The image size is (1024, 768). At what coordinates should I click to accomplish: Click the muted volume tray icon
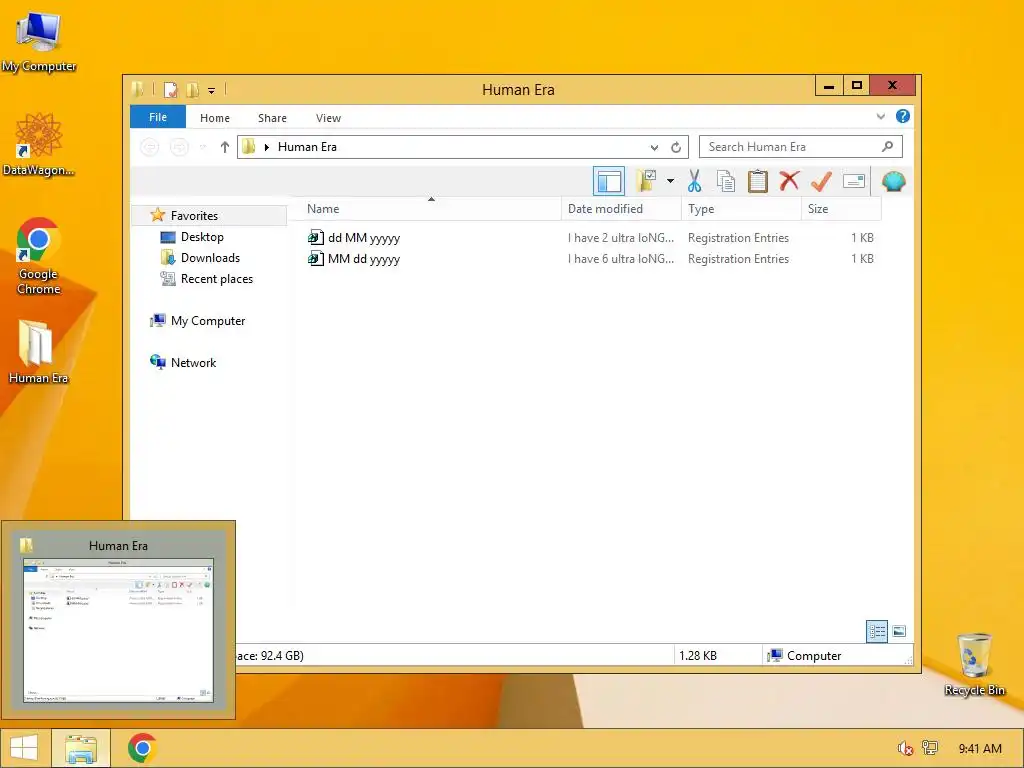pos(905,748)
